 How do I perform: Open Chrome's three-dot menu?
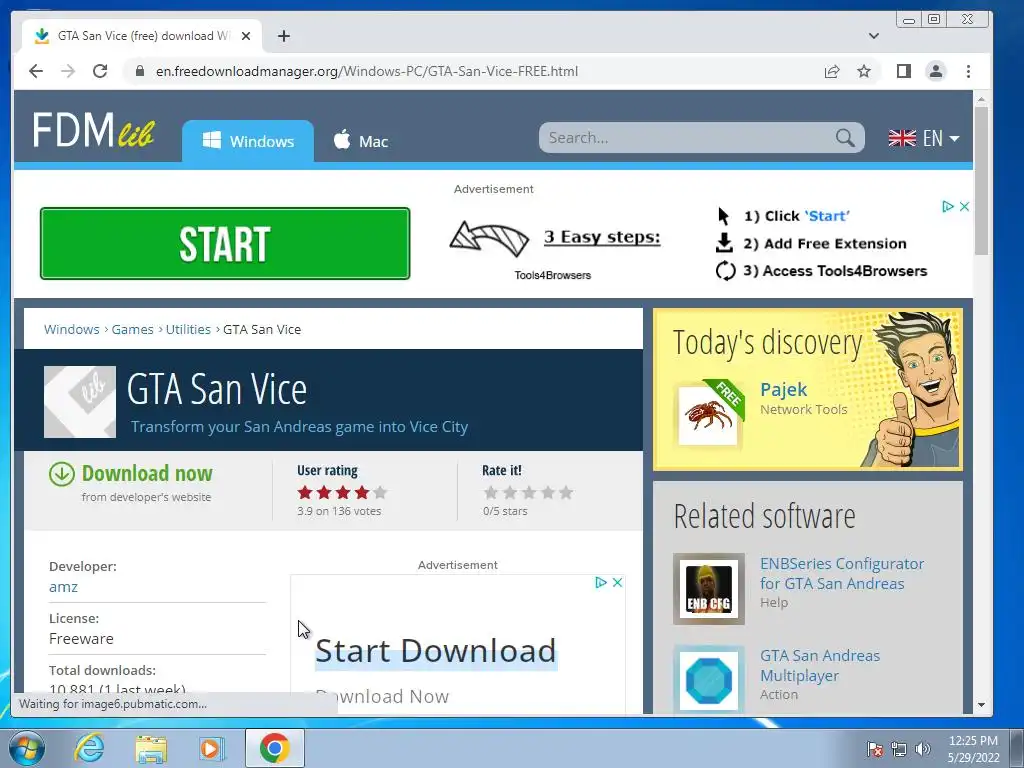coord(968,71)
